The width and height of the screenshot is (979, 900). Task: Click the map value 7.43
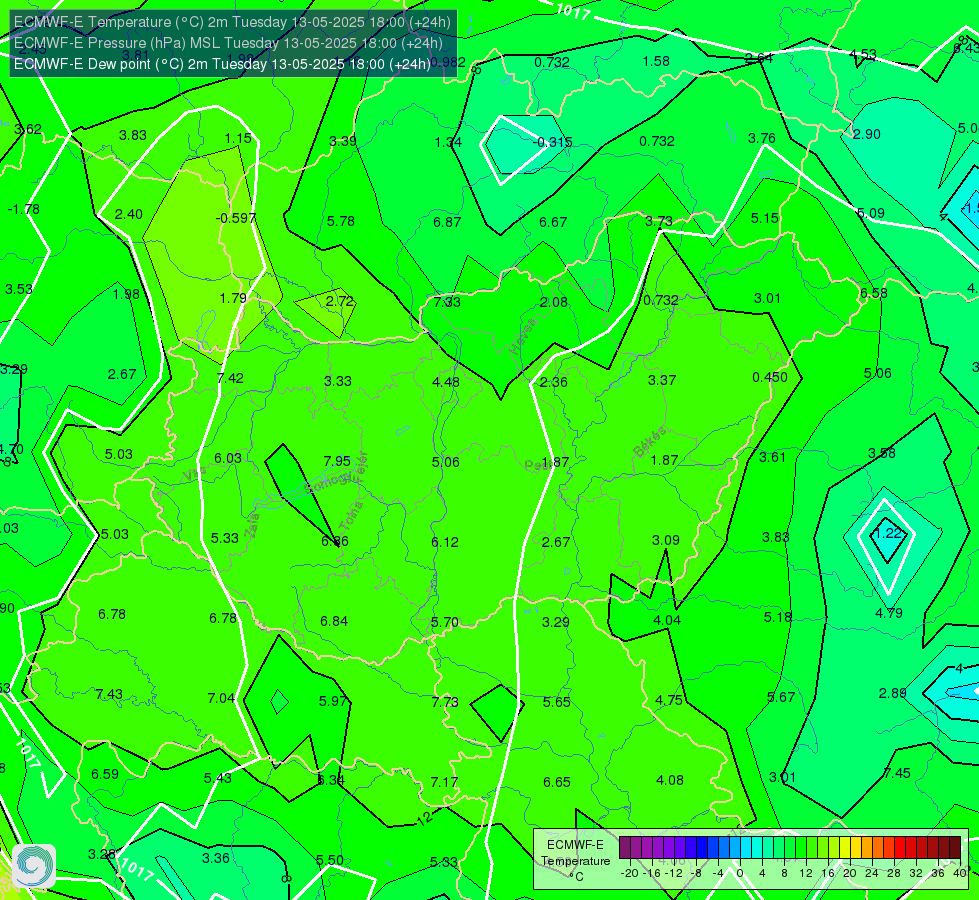[109, 695]
